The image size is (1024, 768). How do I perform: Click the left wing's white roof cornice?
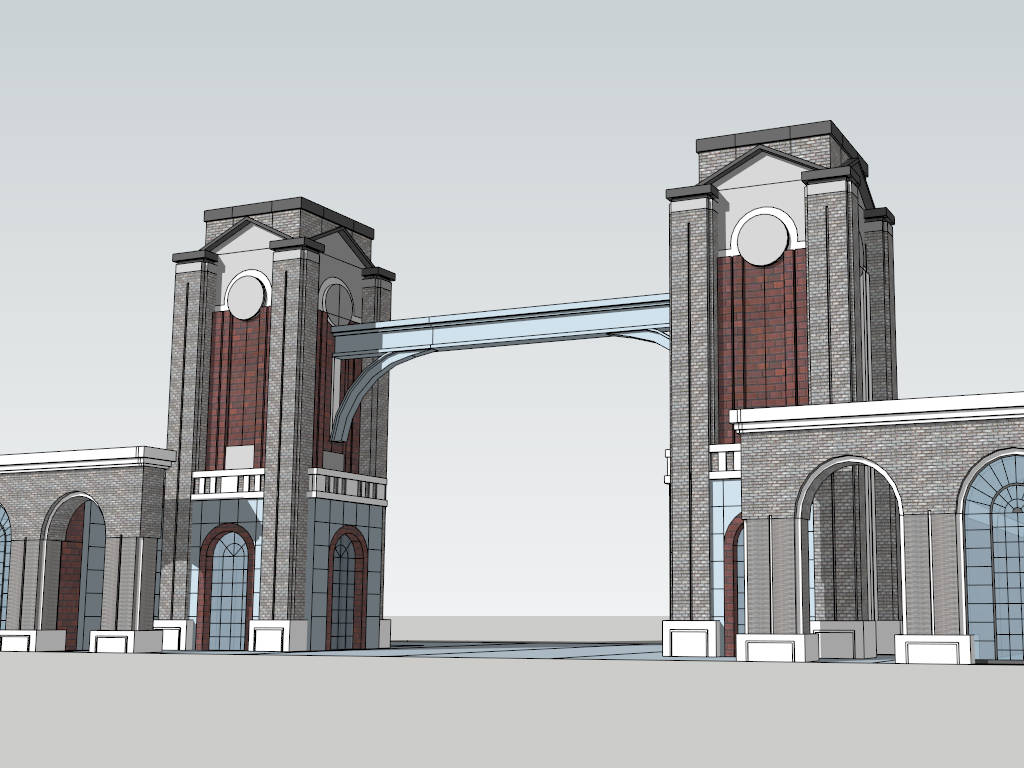tap(80, 459)
